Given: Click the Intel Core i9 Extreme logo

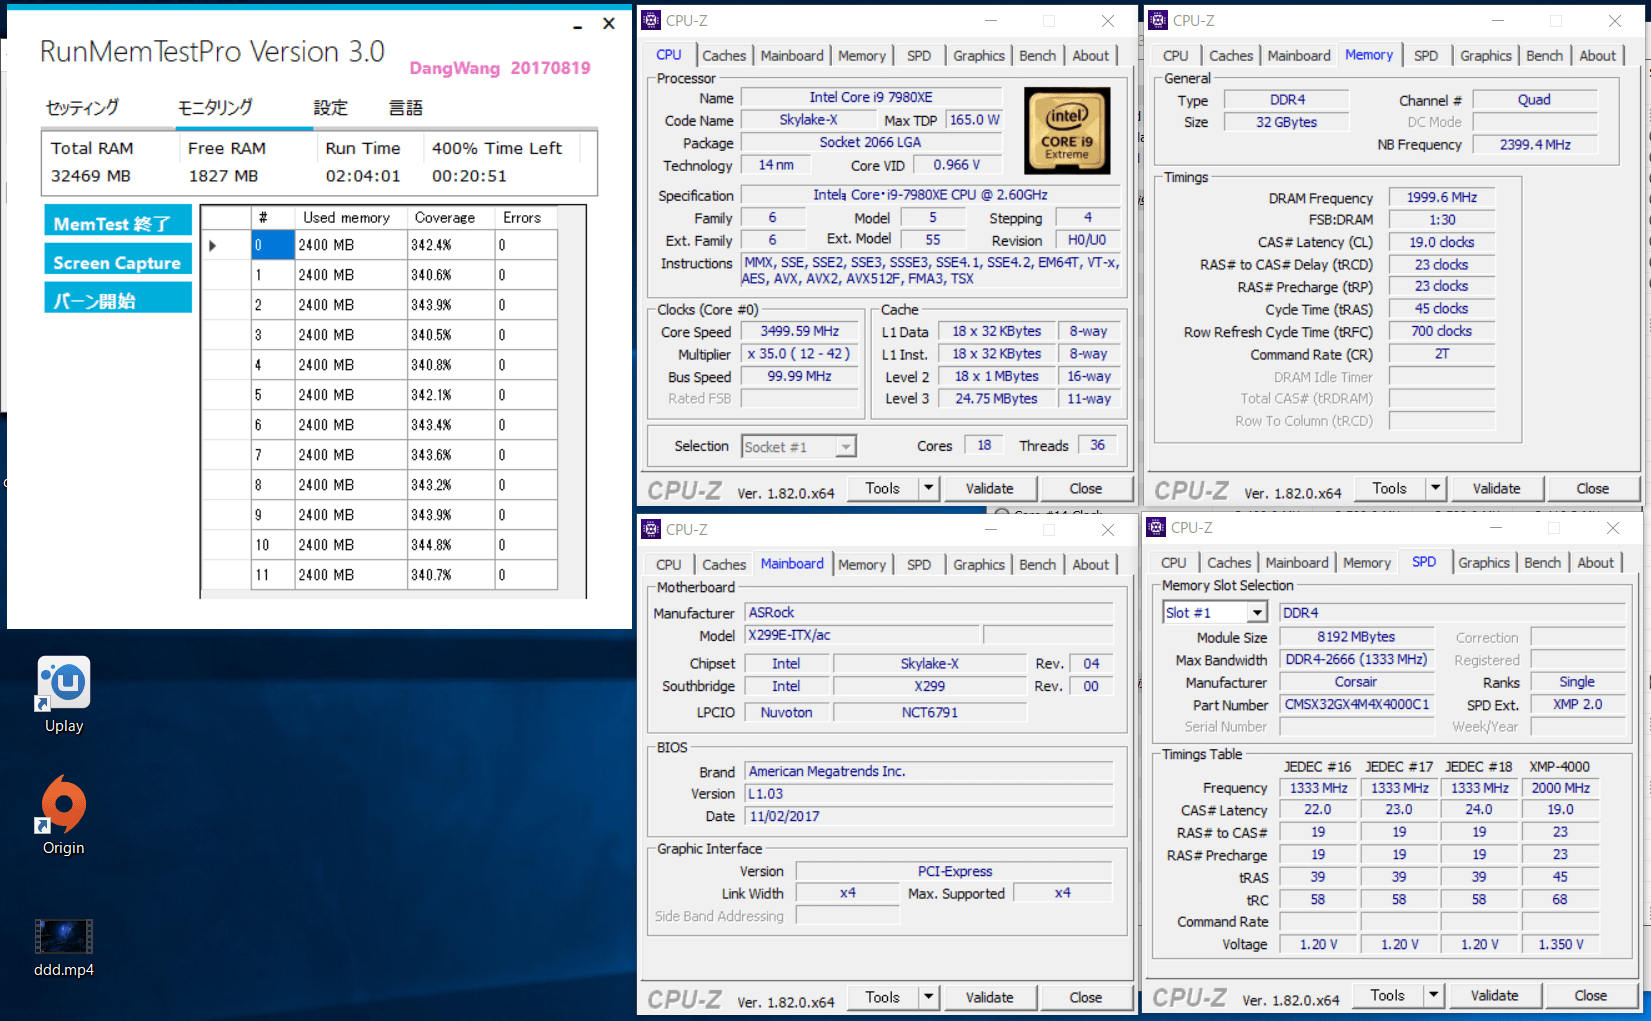Looking at the screenshot, I should [x=1067, y=131].
